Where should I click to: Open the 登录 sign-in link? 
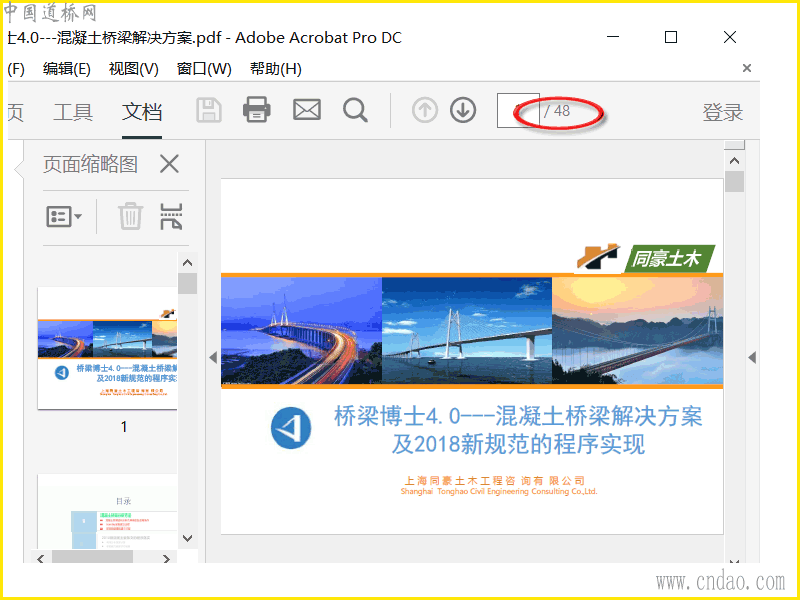point(722,112)
